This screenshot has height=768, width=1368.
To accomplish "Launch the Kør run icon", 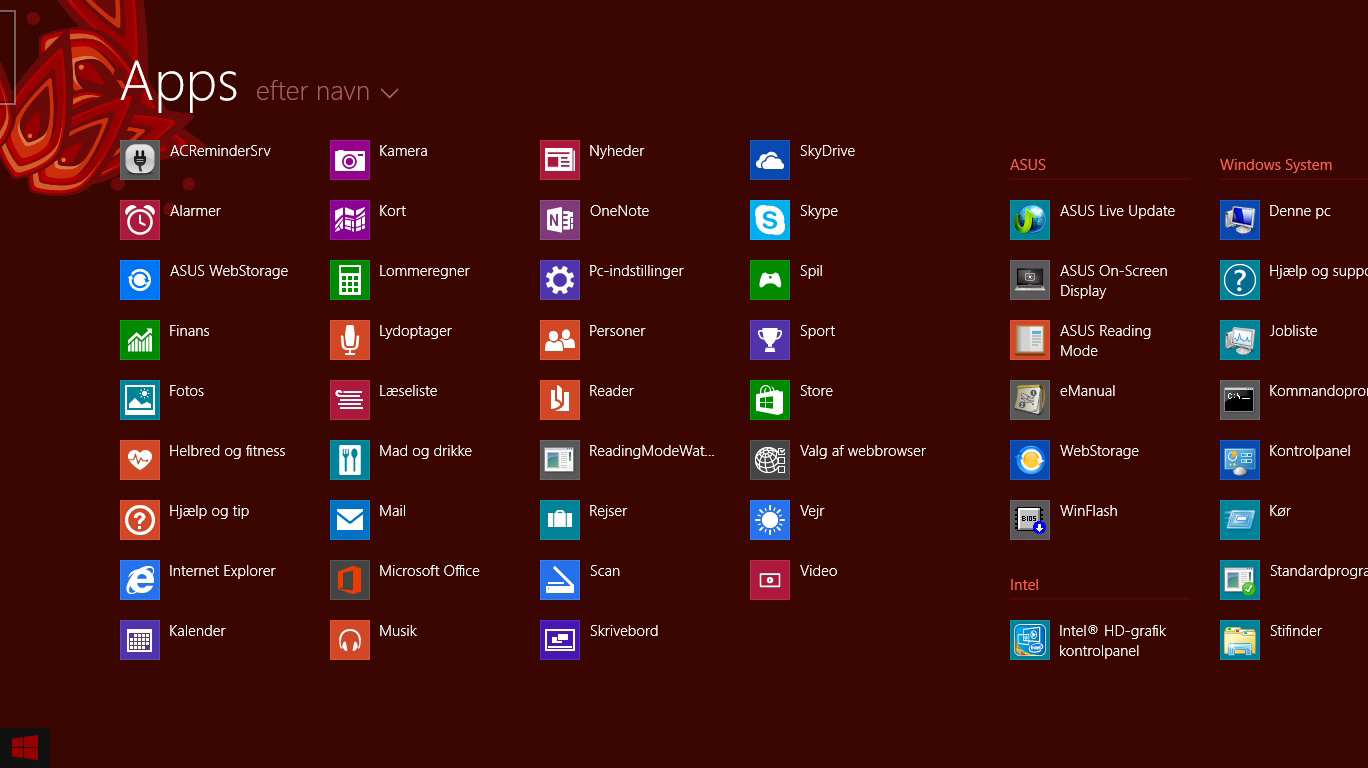I will [1240, 520].
